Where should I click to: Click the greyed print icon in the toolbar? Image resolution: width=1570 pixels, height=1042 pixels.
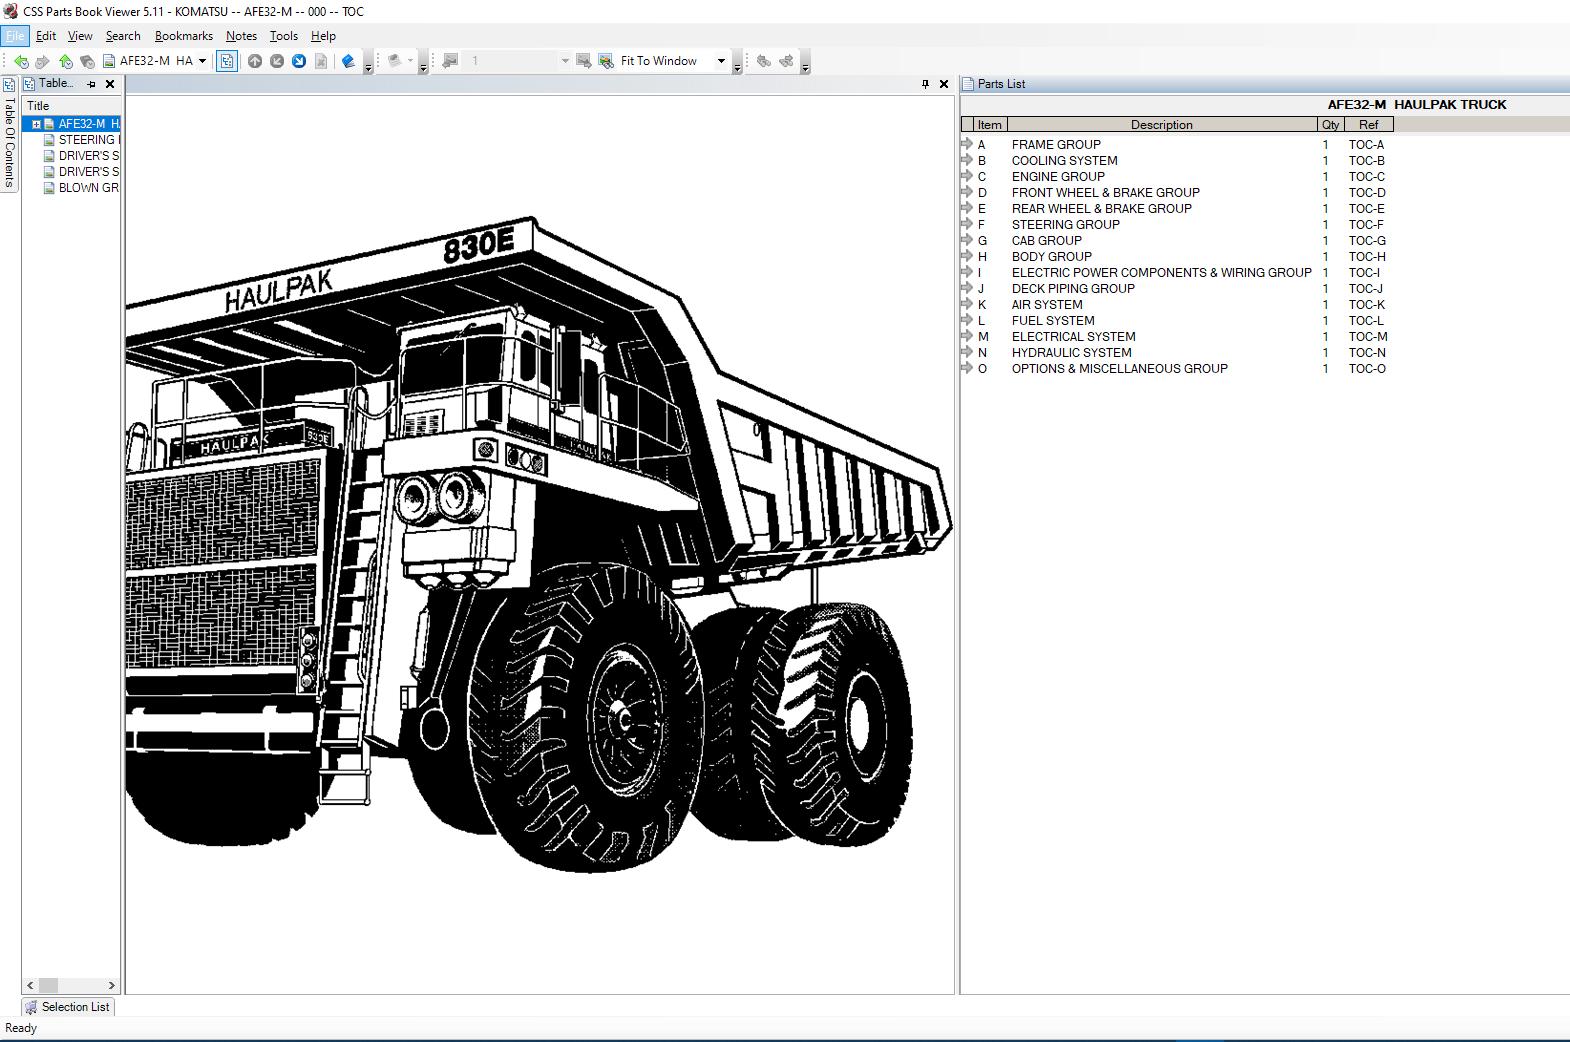pyautogui.click(x=395, y=61)
